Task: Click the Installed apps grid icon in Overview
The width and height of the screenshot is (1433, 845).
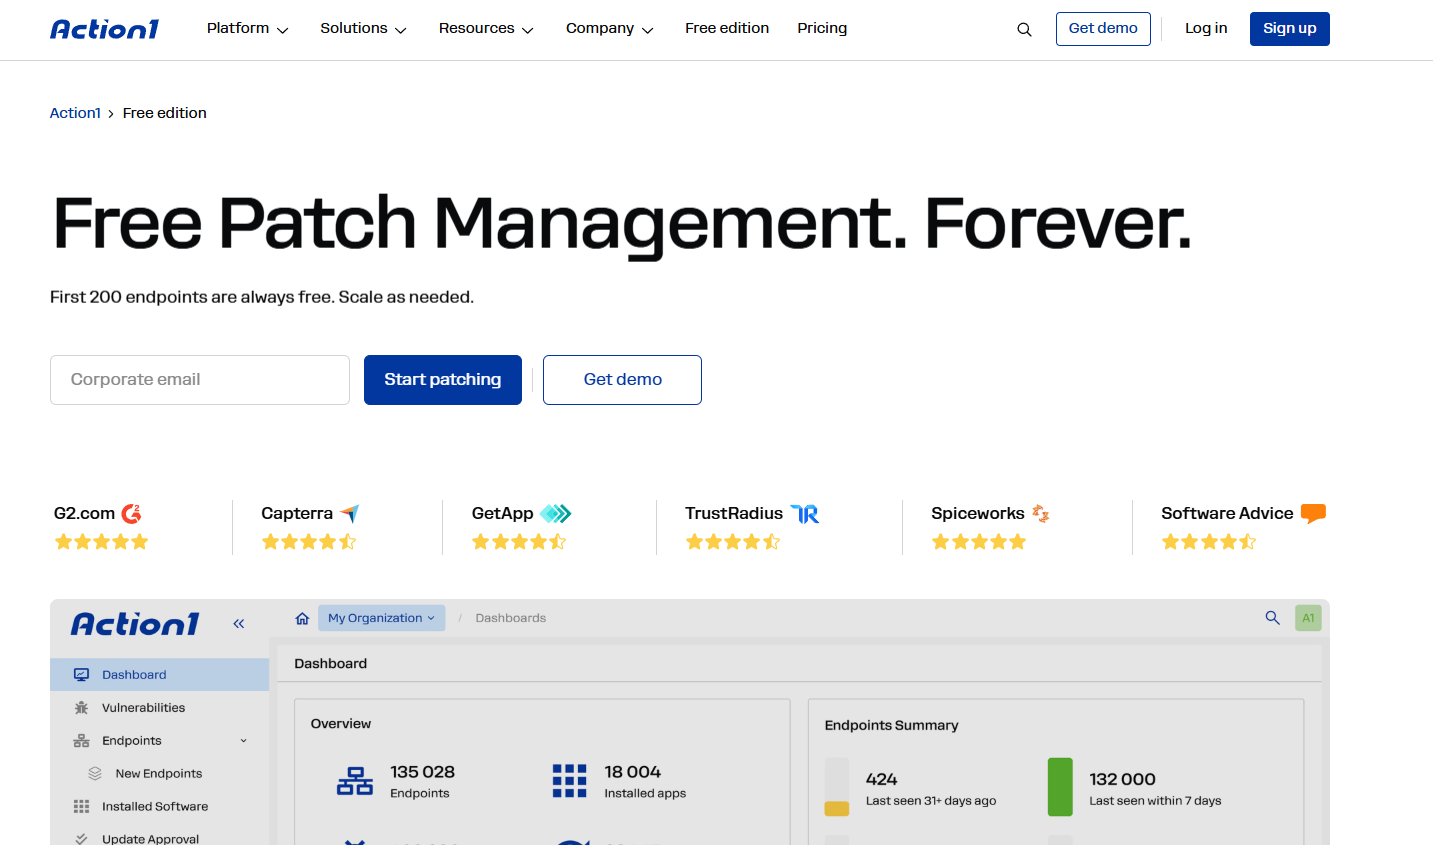Action: (569, 781)
